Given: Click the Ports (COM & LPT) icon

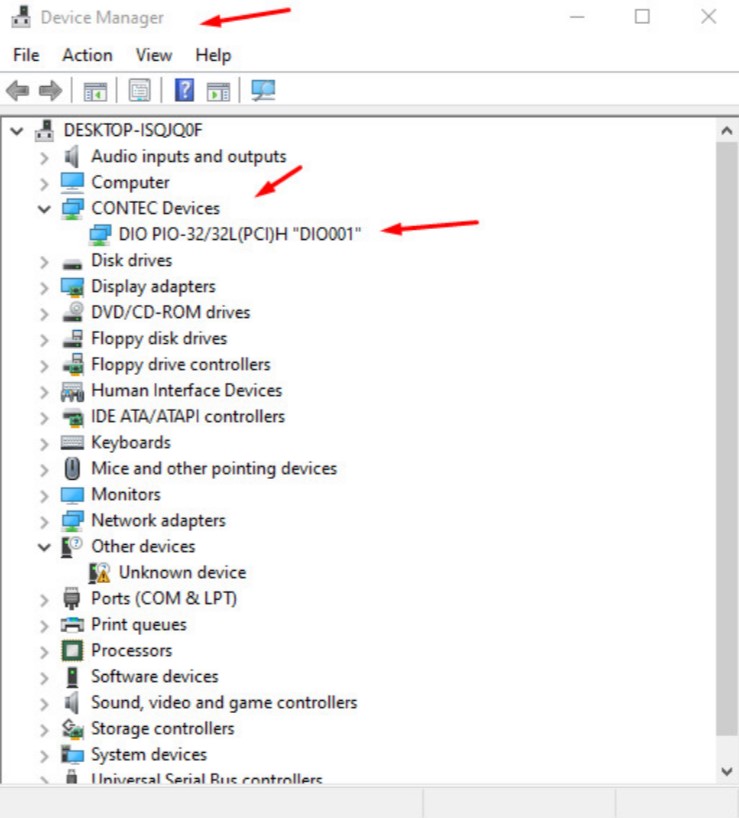Looking at the screenshot, I should tap(71, 598).
